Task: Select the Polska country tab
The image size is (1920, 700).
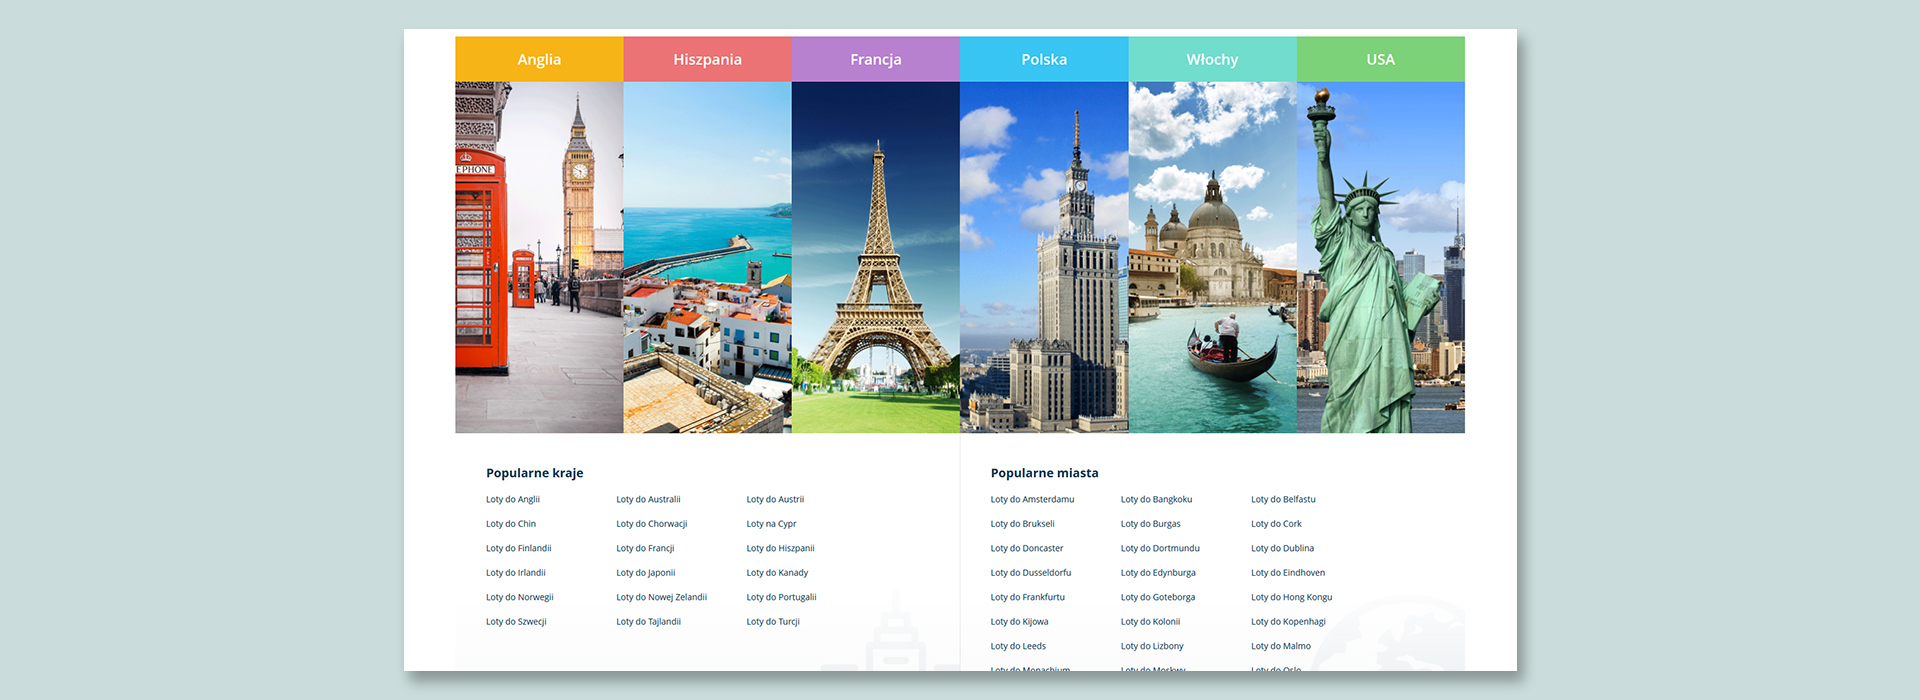Action: tap(1044, 59)
